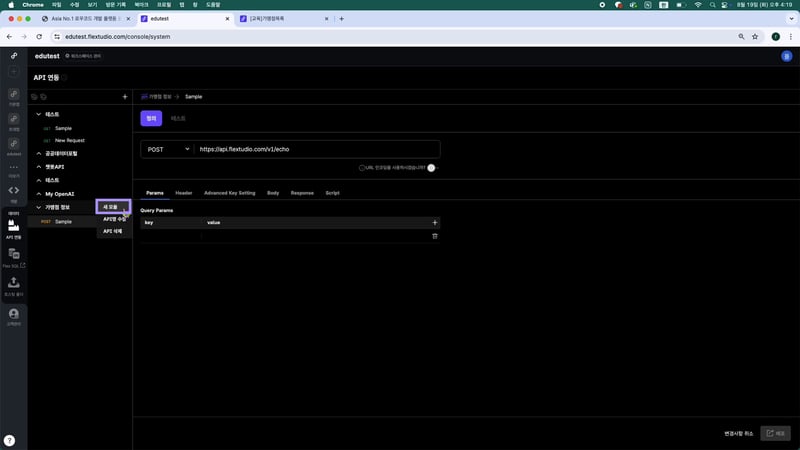Image resolution: width=800 pixels, height=450 pixels.
Task: Switch to the Body tab
Action: (x=273, y=192)
